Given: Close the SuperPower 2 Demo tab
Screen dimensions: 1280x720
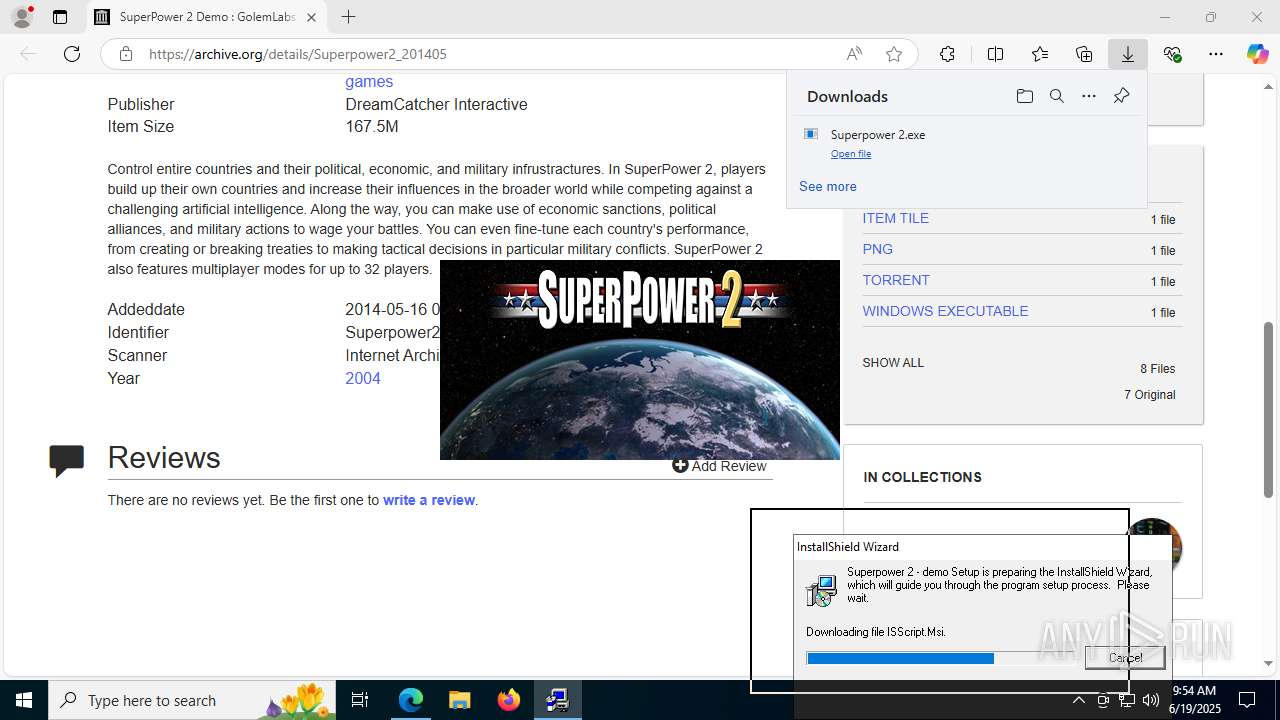Looking at the screenshot, I should coord(311,17).
